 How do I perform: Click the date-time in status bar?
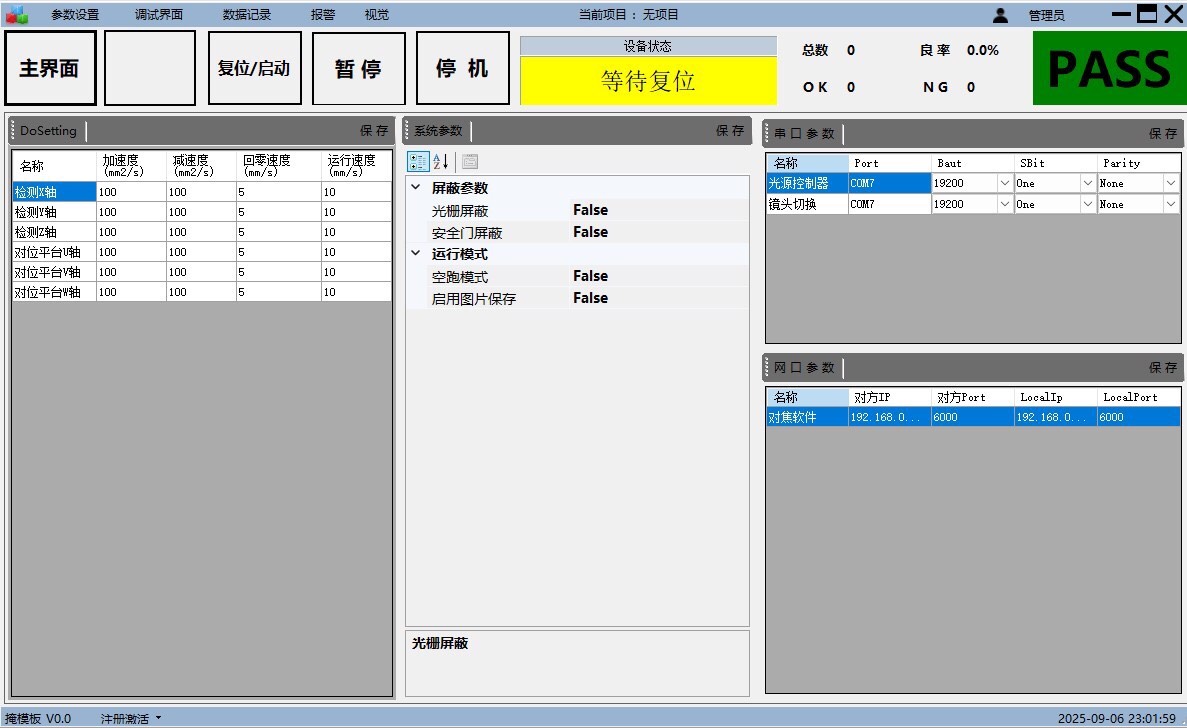1117,718
